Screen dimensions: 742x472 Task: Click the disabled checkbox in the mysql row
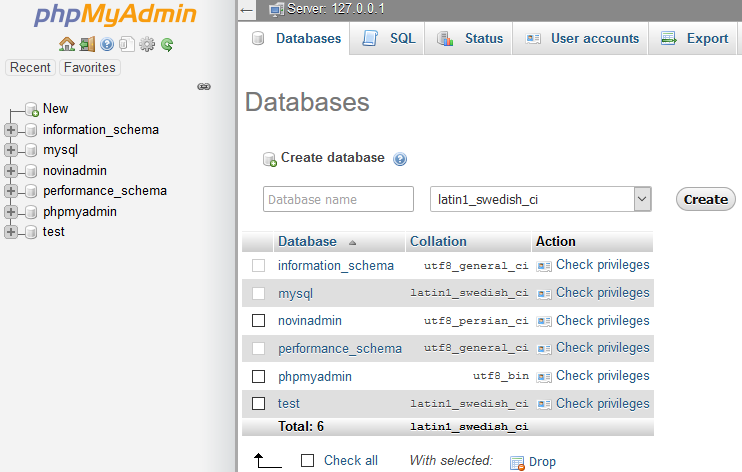point(258,294)
